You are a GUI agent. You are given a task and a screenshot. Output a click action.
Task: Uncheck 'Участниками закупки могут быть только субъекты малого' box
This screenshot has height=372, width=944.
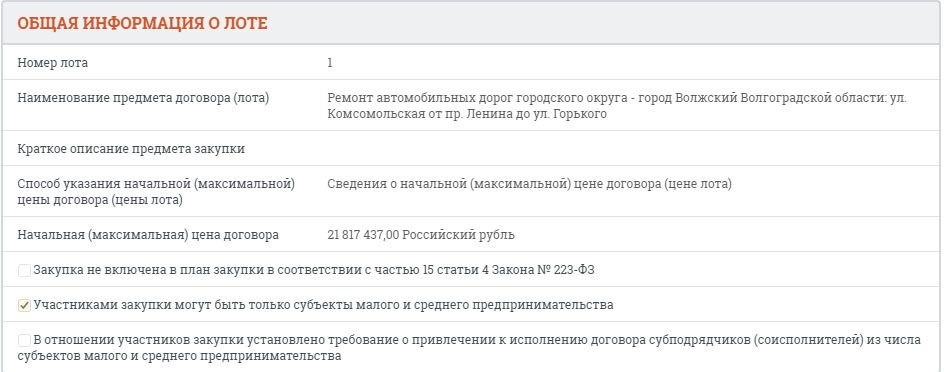tap(24, 305)
